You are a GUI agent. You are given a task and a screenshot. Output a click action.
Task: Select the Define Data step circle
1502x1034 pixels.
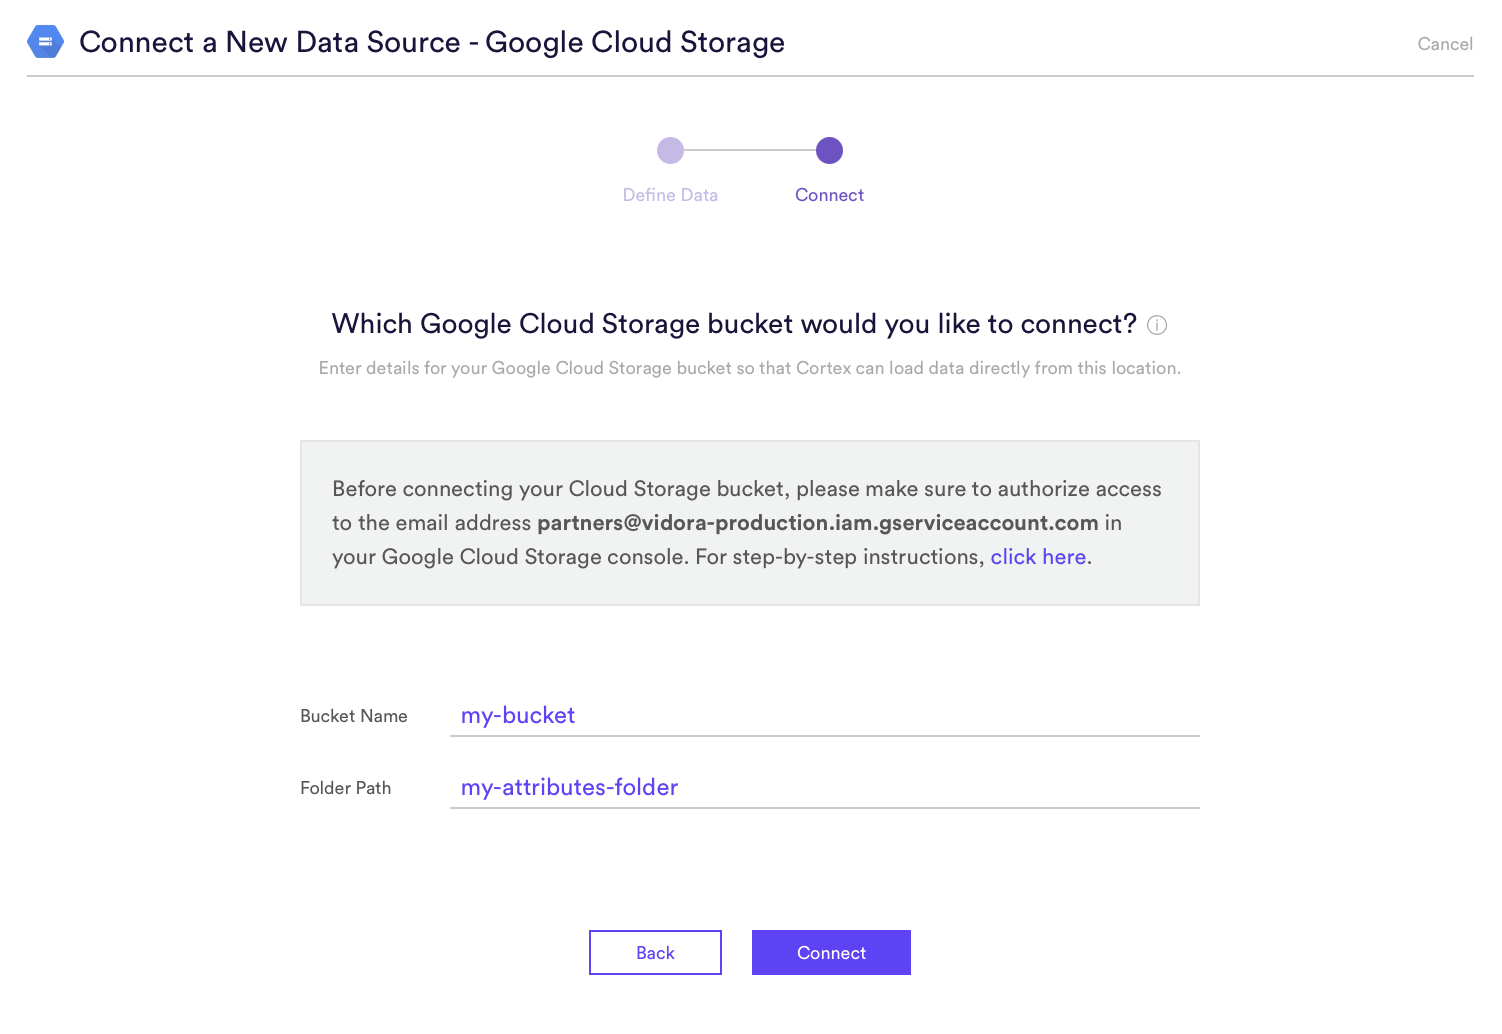670,151
